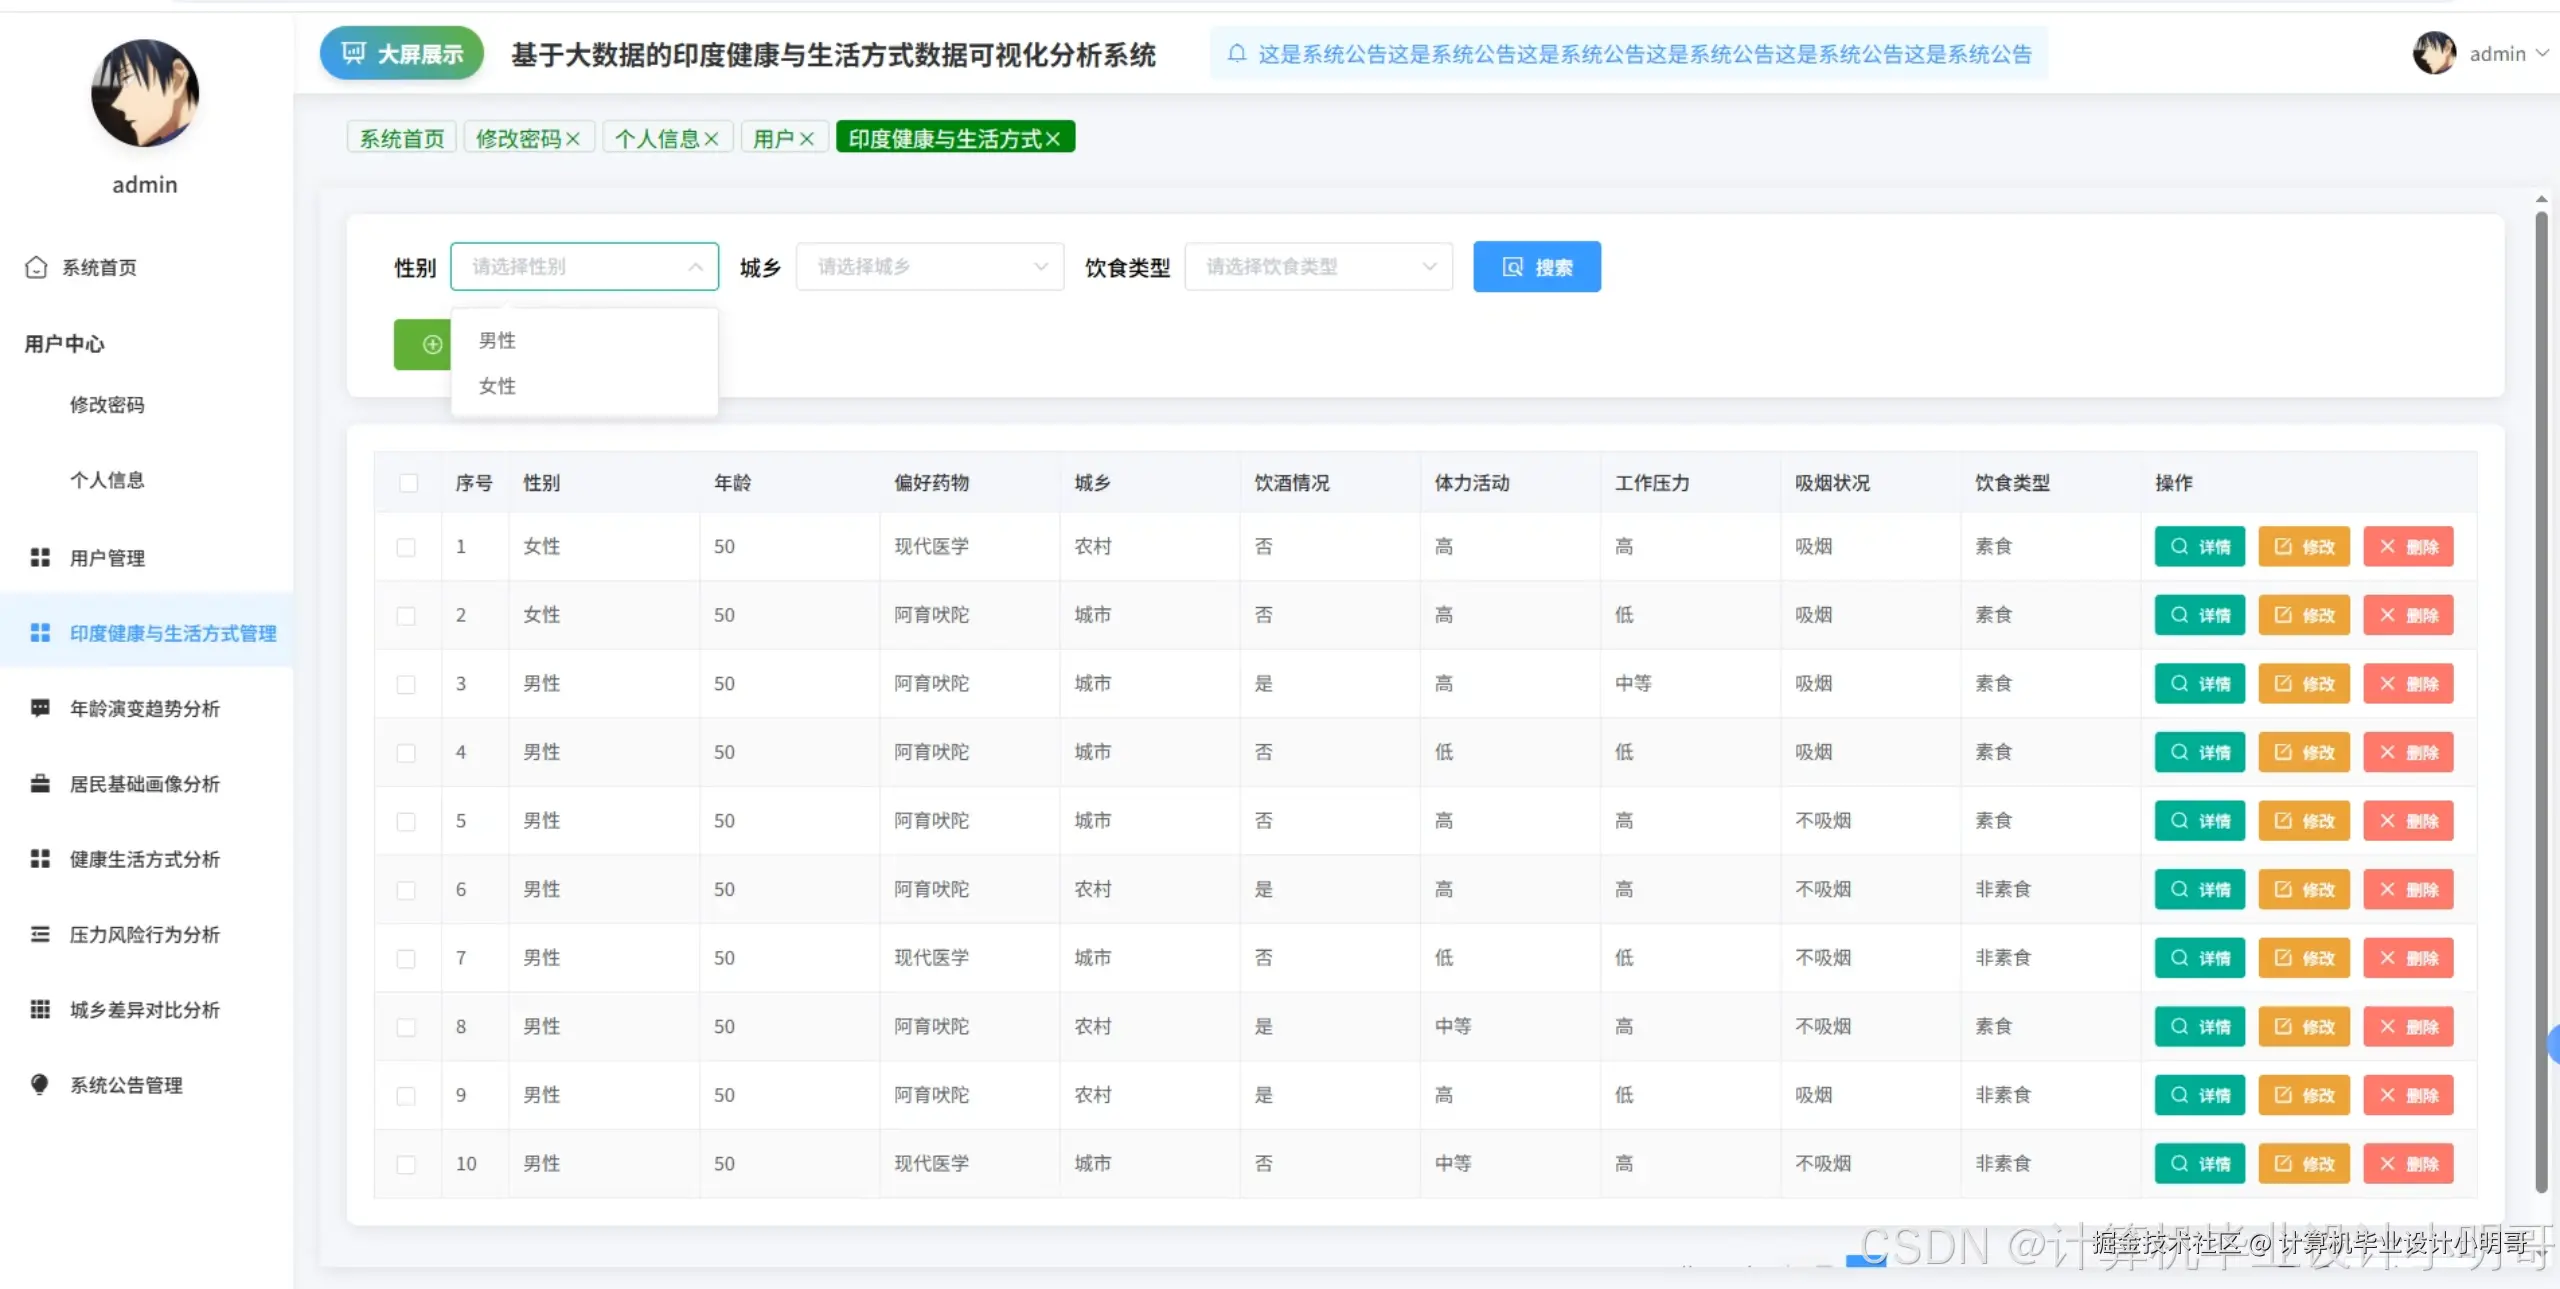
Task: Click 详情 button on the first row
Action: coord(2200,547)
